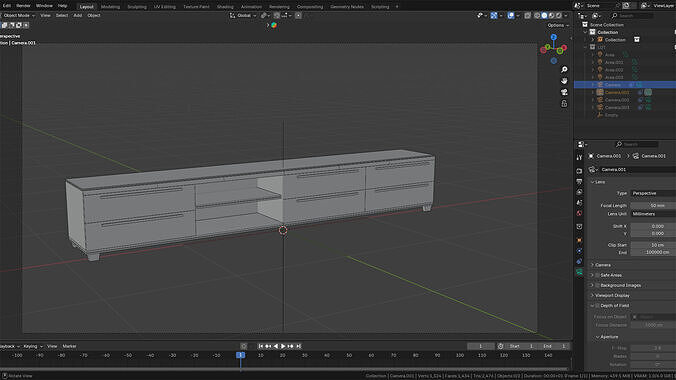
Task: Click the zoom view magnifier icon in viewport
Action: click(x=564, y=70)
